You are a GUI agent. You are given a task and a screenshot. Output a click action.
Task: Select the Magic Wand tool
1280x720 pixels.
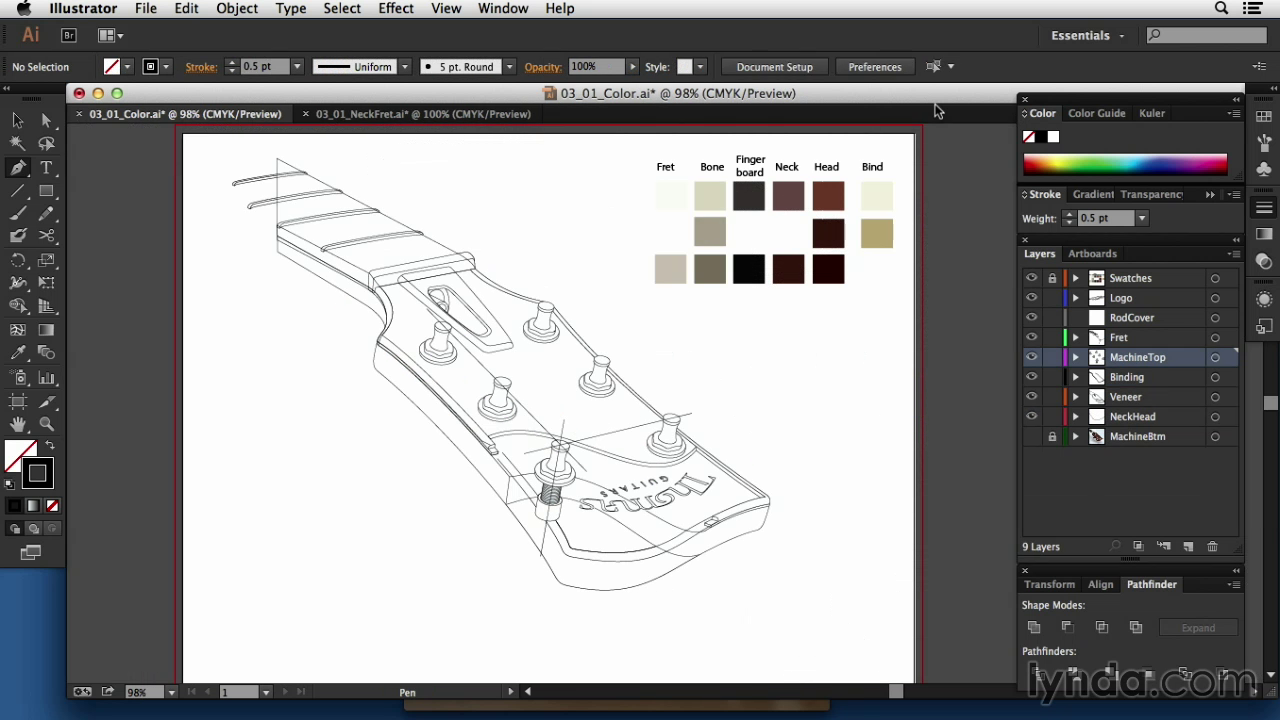coord(18,144)
